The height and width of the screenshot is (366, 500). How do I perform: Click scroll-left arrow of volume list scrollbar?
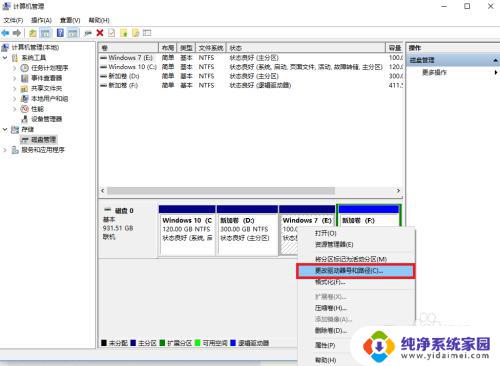[x=103, y=191]
